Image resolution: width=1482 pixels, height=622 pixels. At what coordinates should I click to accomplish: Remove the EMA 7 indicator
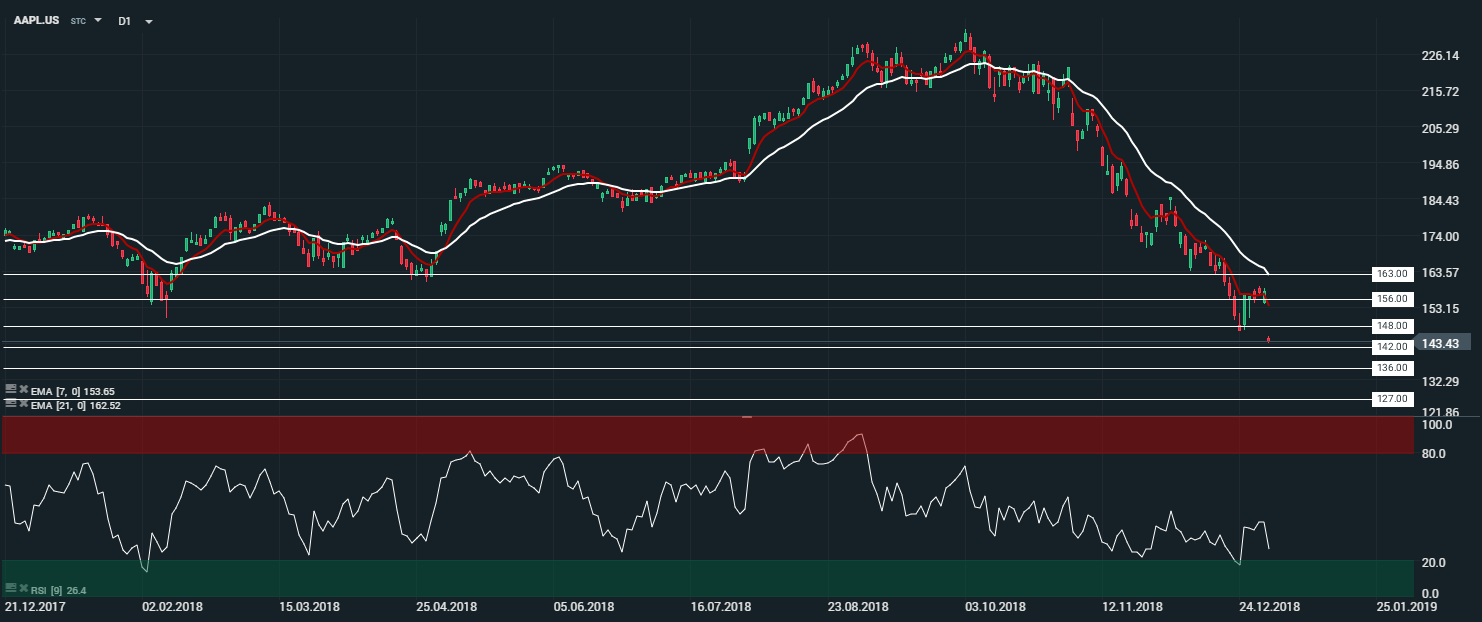(23, 389)
